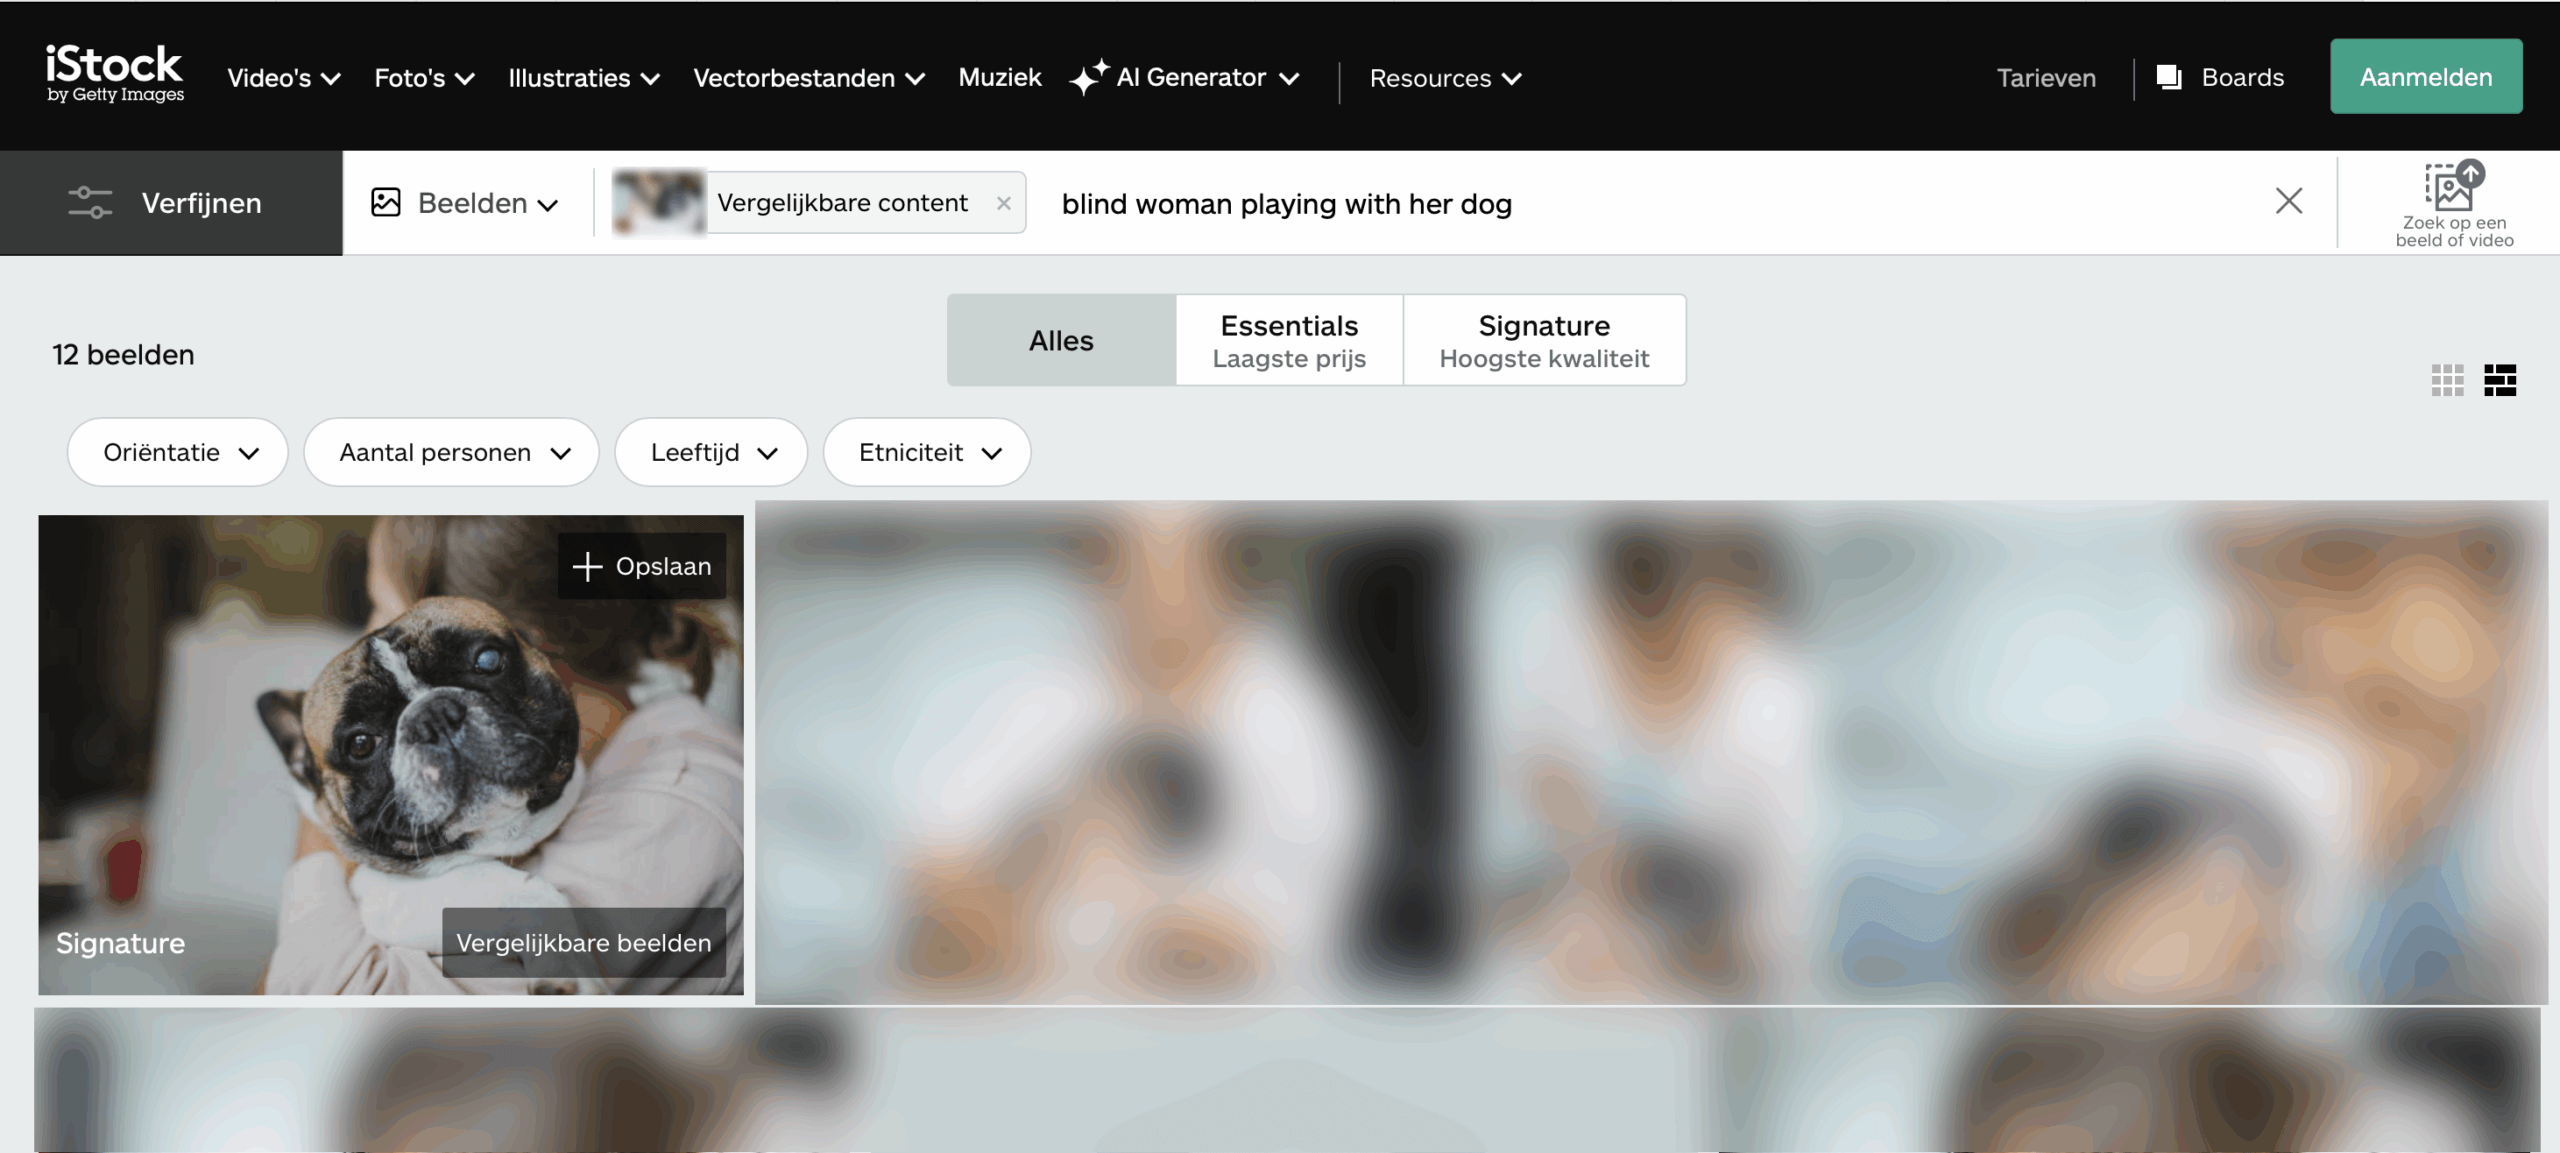Open the Etniciteit filter dropdown

pyautogui.click(x=927, y=452)
